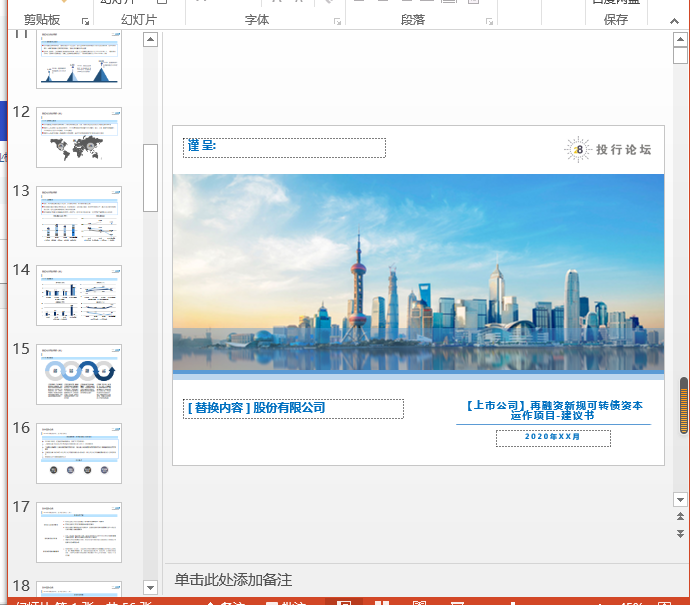Screen dimensions: 690x605
Task: Select slide 15 thumbnail with circular arrows
Action: click(x=79, y=374)
